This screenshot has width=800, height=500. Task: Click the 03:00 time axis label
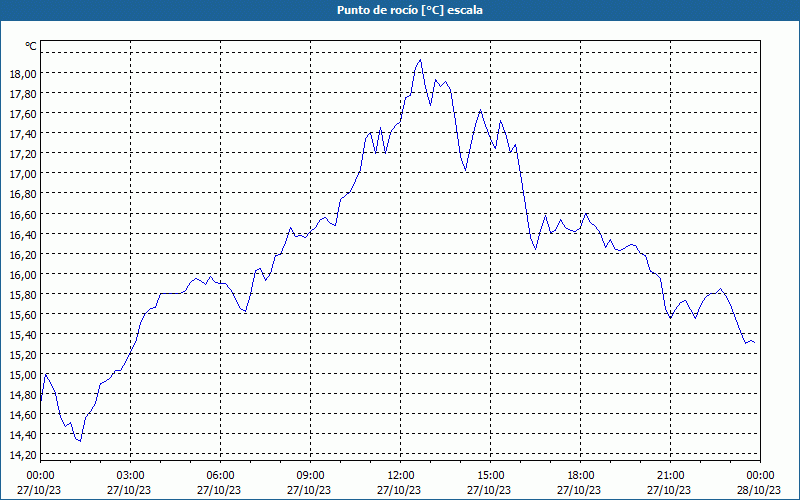click(x=130, y=476)
